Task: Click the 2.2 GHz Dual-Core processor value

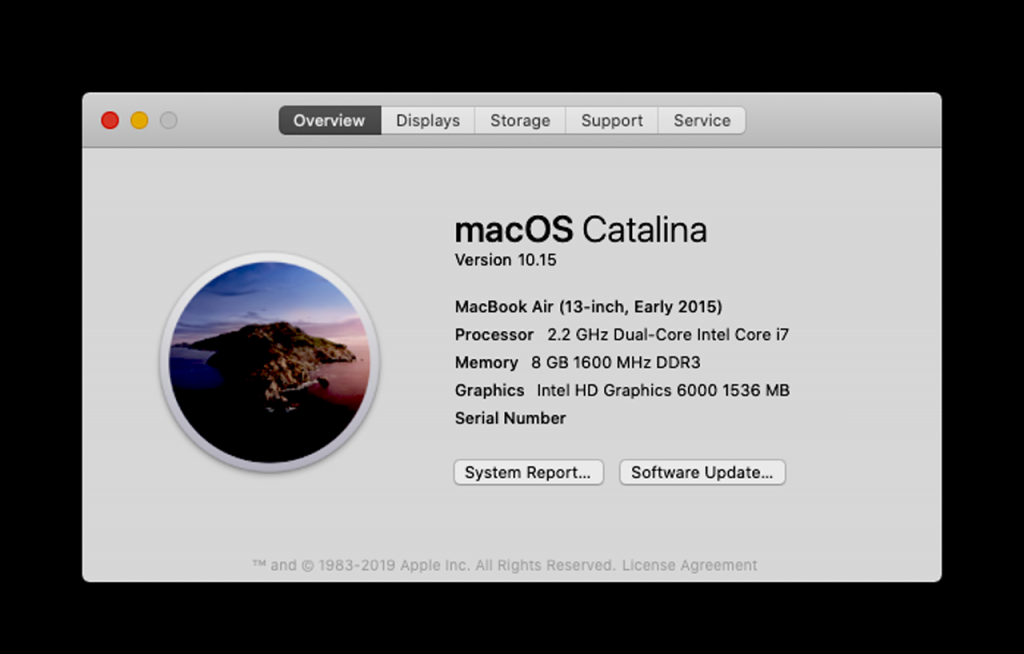Action: coord(668,335)
